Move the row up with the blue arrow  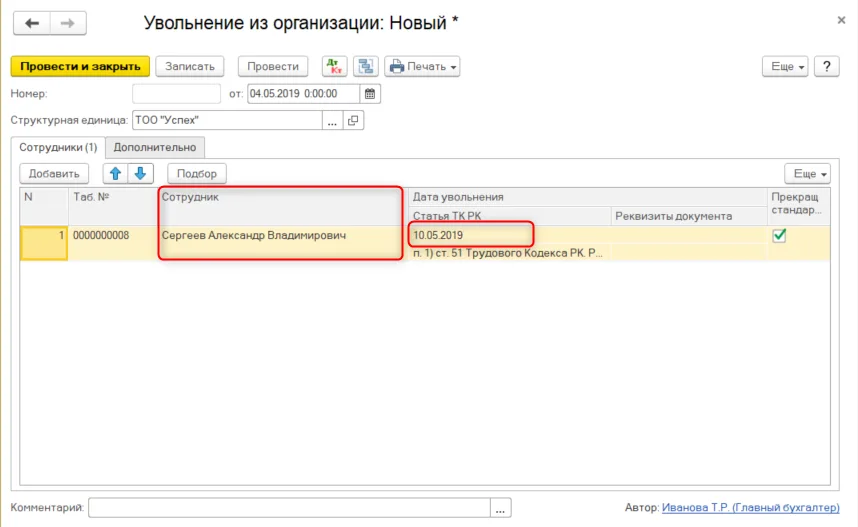[115, 173]
